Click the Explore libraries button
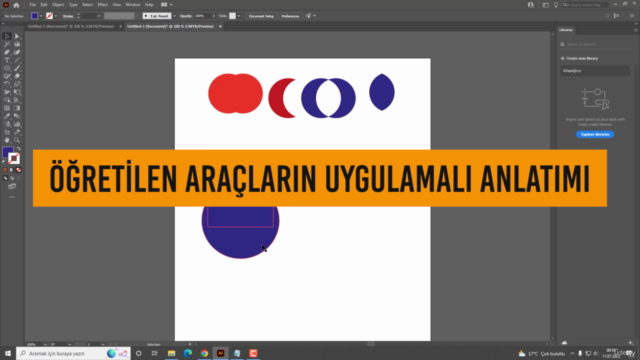Image resolution: width=640 pixels, height=360 pixels. point(595,134)
